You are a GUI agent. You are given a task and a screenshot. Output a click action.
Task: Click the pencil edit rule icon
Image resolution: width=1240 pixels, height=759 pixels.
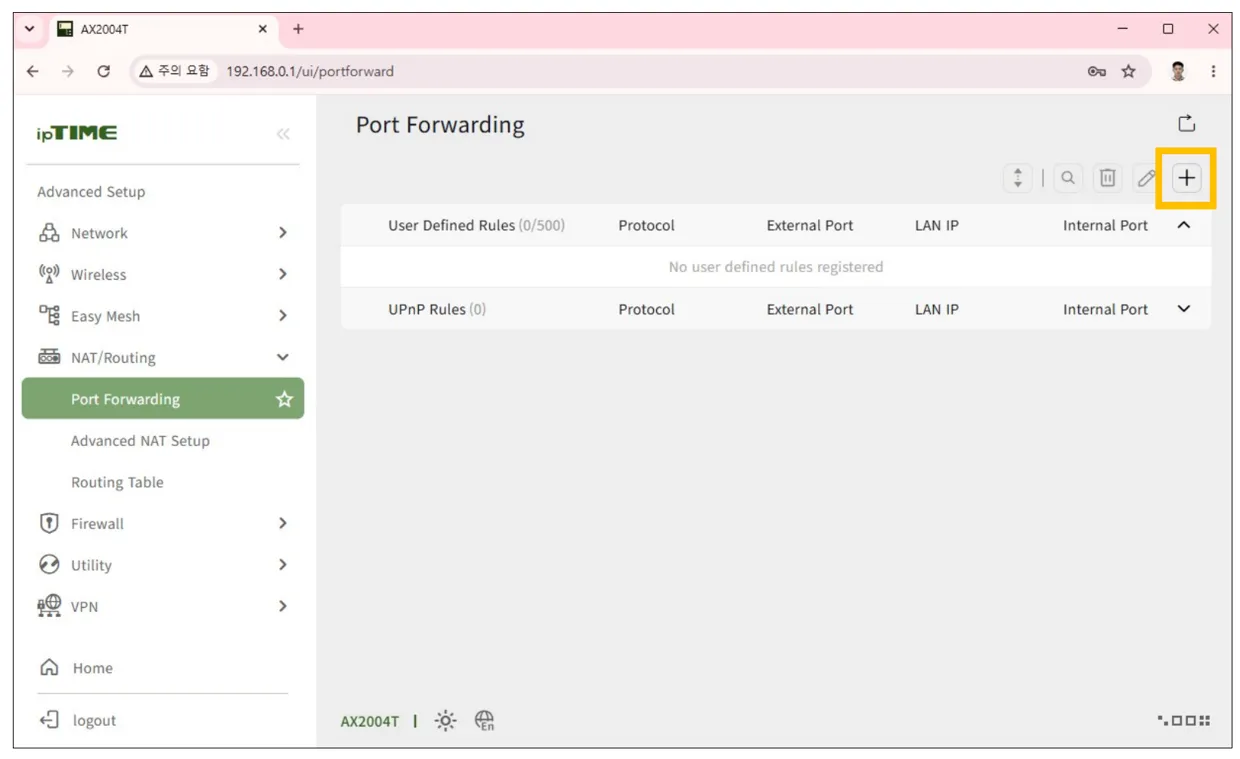pyautogui.click(x=1146, y=178)
